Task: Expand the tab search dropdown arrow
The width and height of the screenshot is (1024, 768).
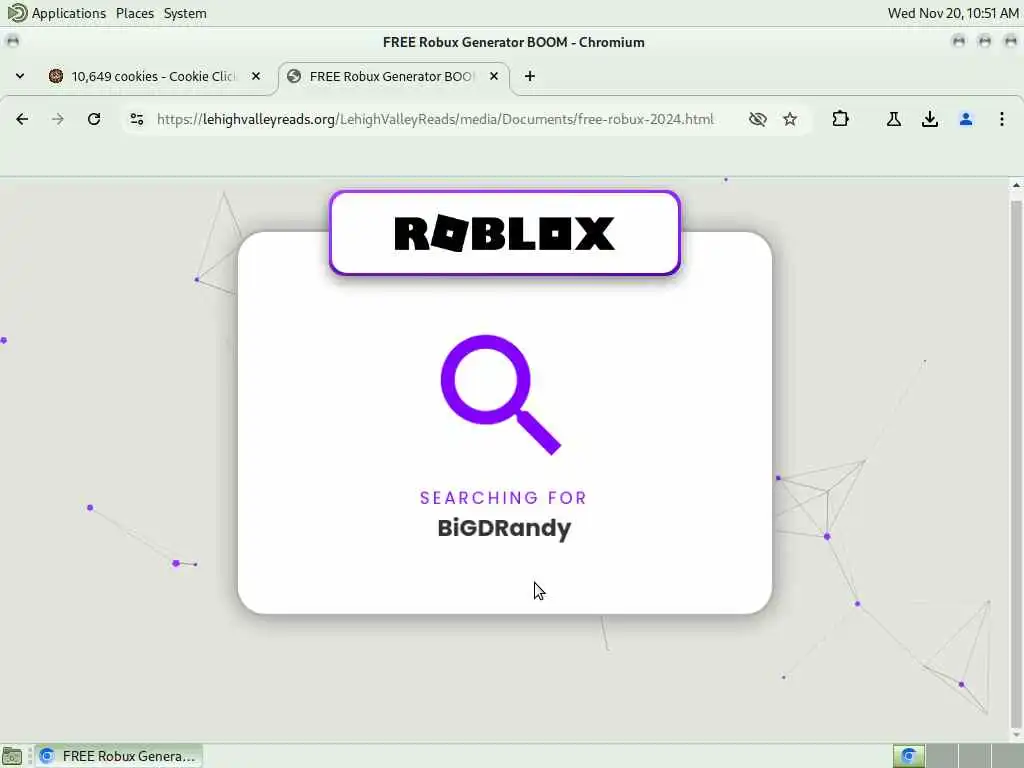Action: (20, 76)
